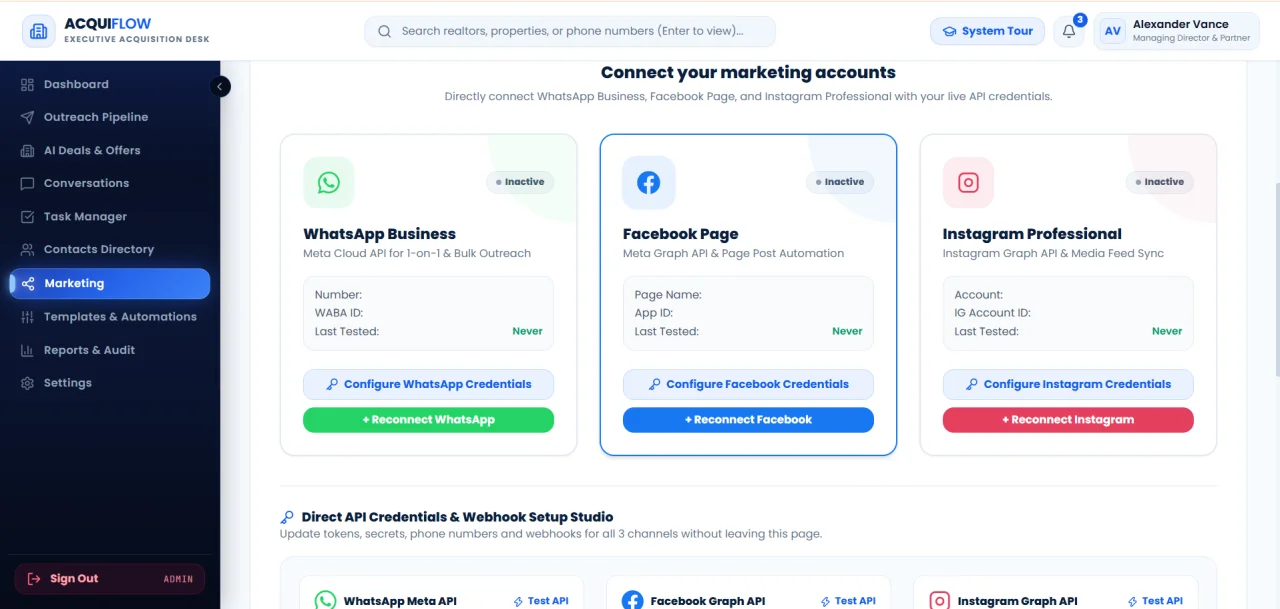The image size is (1280, 609).
Task: Click the AI Deals & Offers icon
Action: (27, 150)
